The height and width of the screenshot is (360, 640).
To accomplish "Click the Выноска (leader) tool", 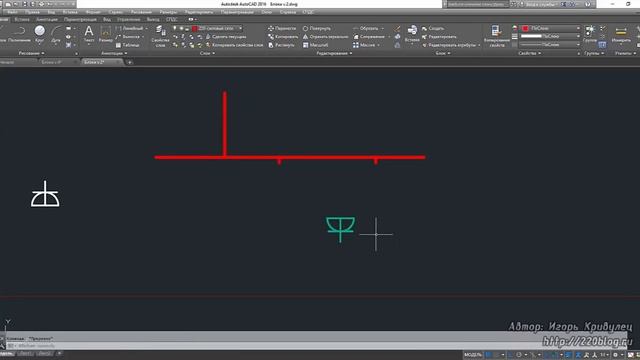I will (x=128, y=37).
